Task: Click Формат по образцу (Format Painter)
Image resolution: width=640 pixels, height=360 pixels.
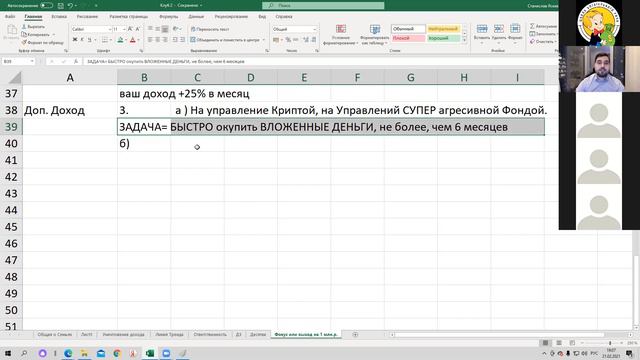Action: [x=42, y=42]
